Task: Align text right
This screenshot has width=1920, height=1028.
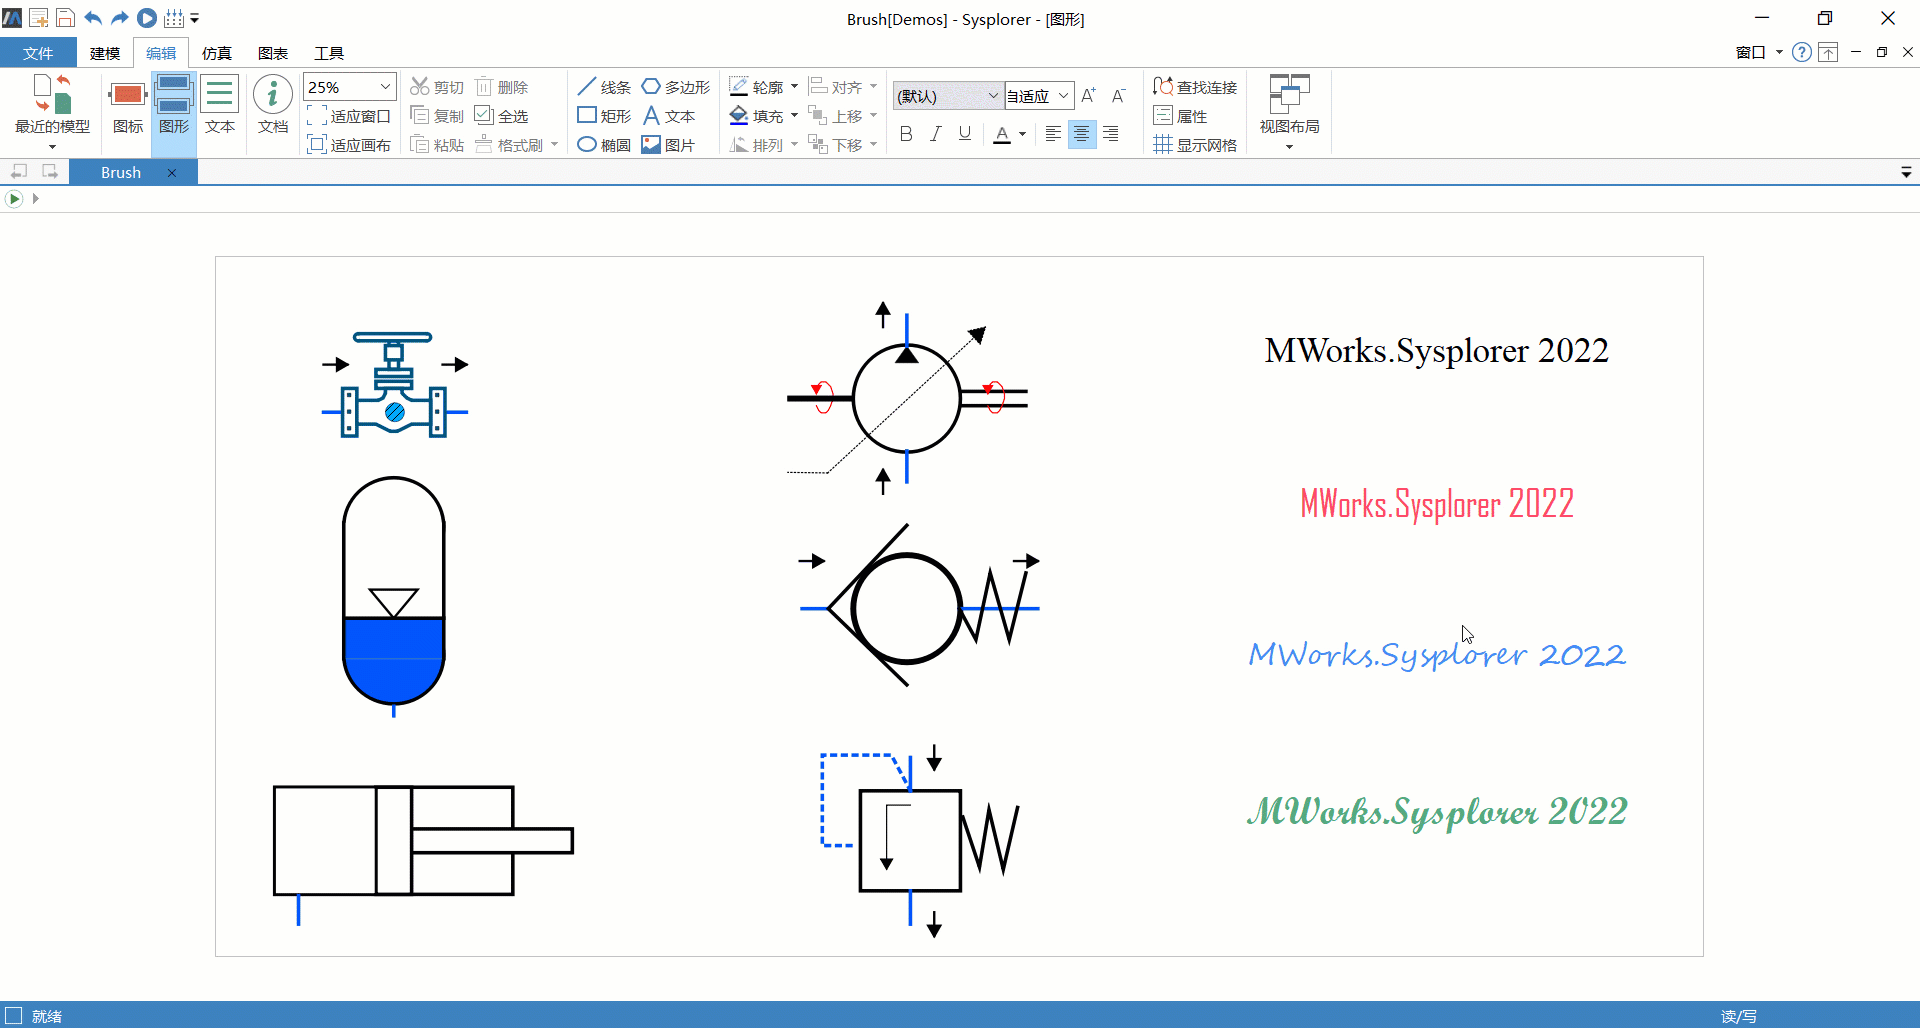Action: [x=1111, y=134]
